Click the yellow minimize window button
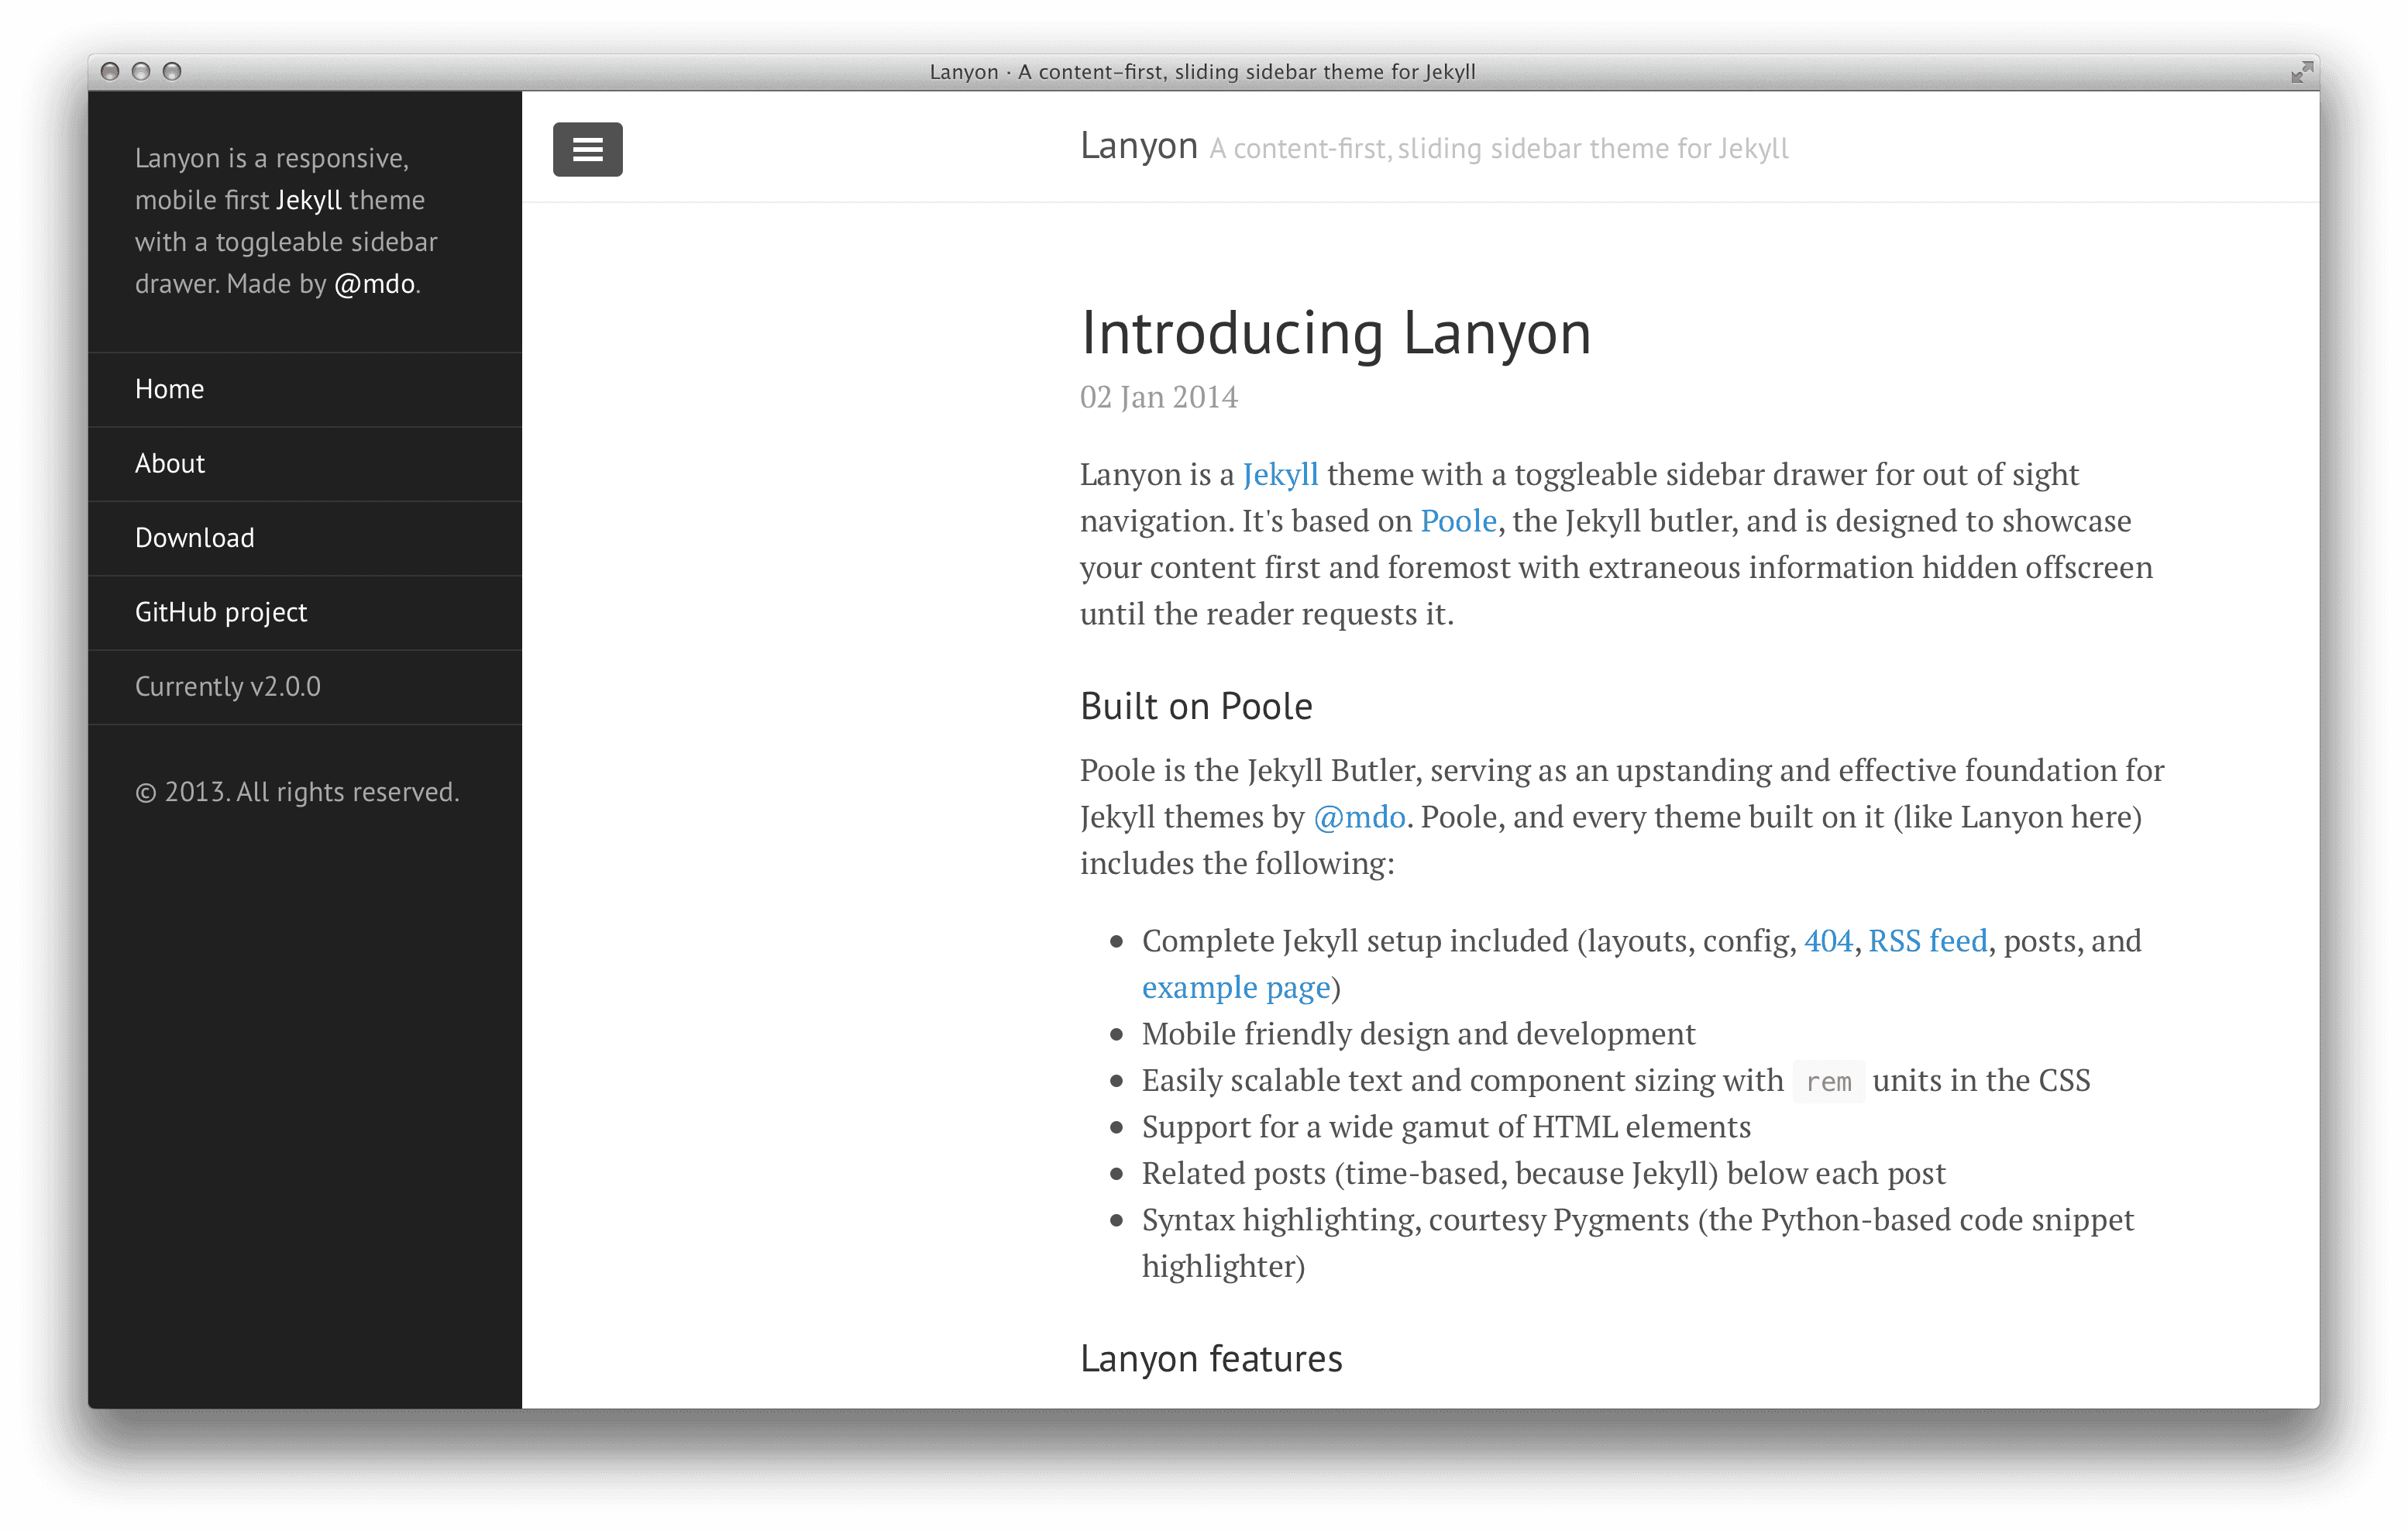The image size is (2408, 1531). tap(141, 72)
